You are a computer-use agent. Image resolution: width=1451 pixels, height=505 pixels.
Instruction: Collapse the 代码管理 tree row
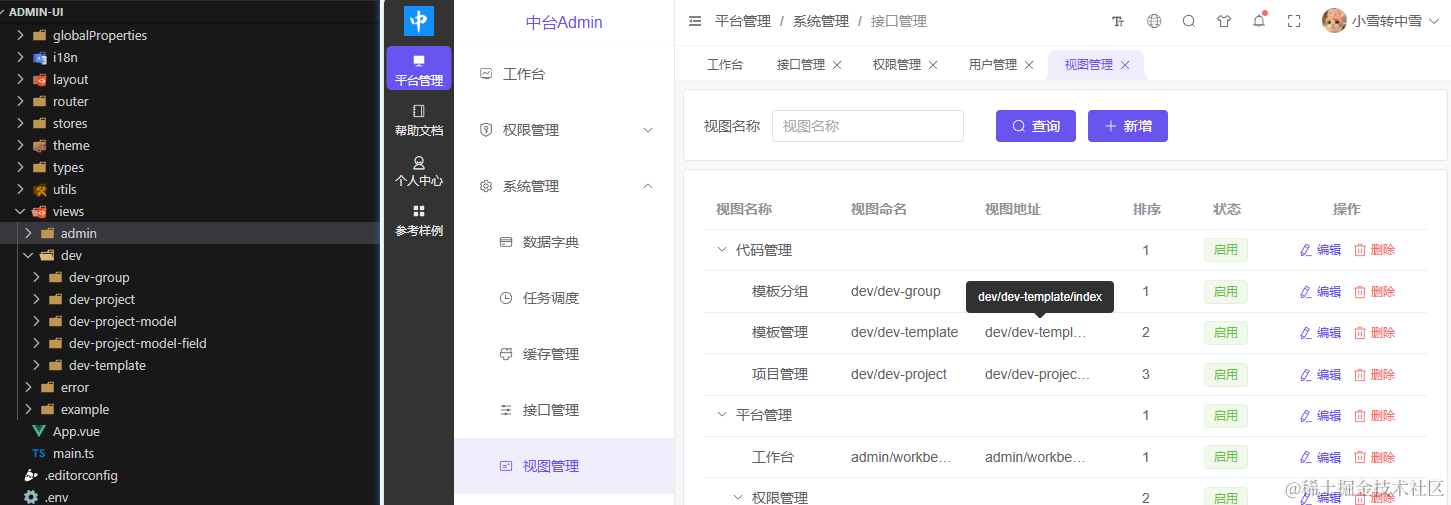[x=722, y=250]
